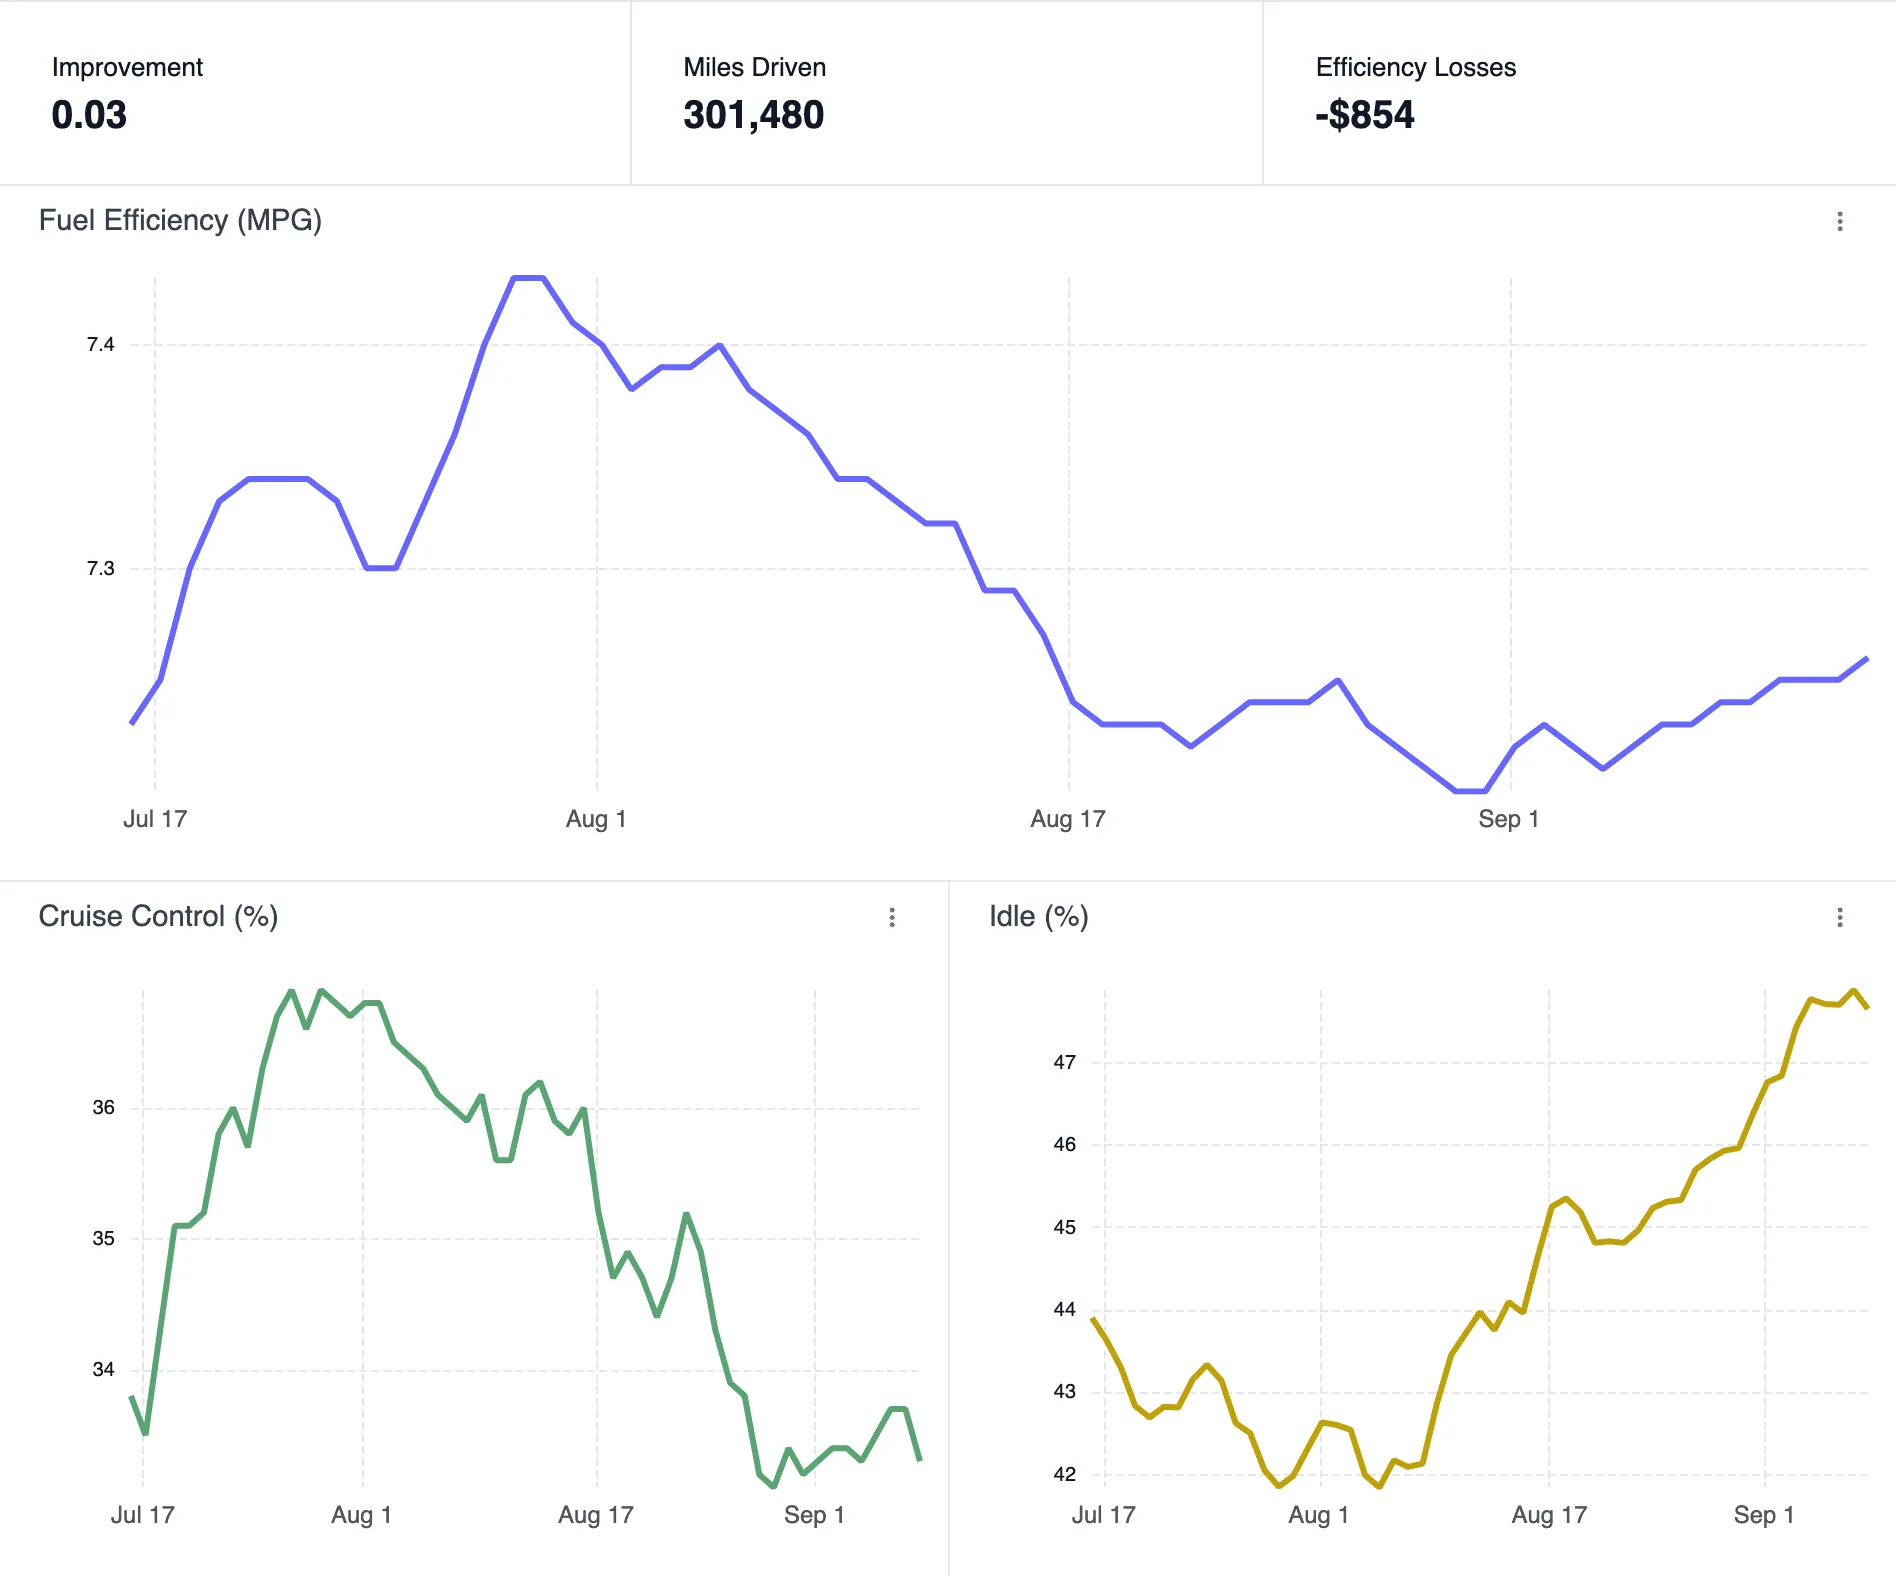
Task: Click the 47 label on Idle axis
Action: tap(1064, 1063)
